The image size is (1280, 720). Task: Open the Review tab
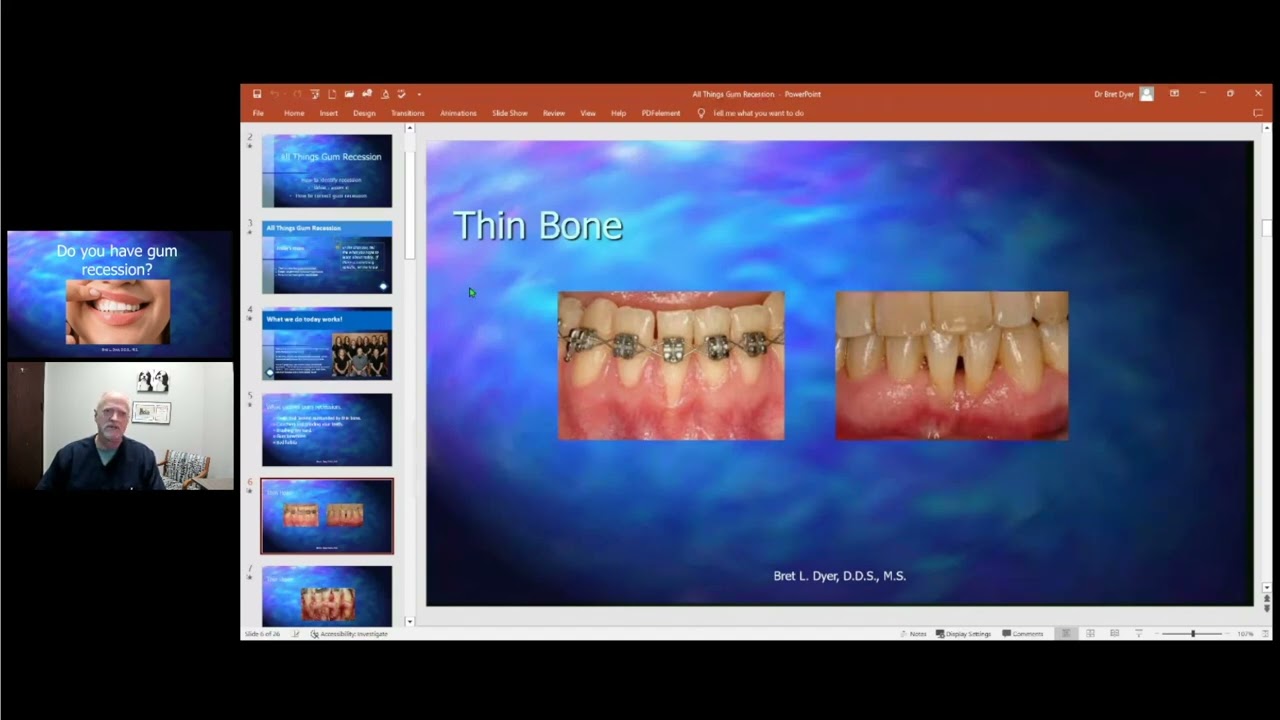coord(554,113)
